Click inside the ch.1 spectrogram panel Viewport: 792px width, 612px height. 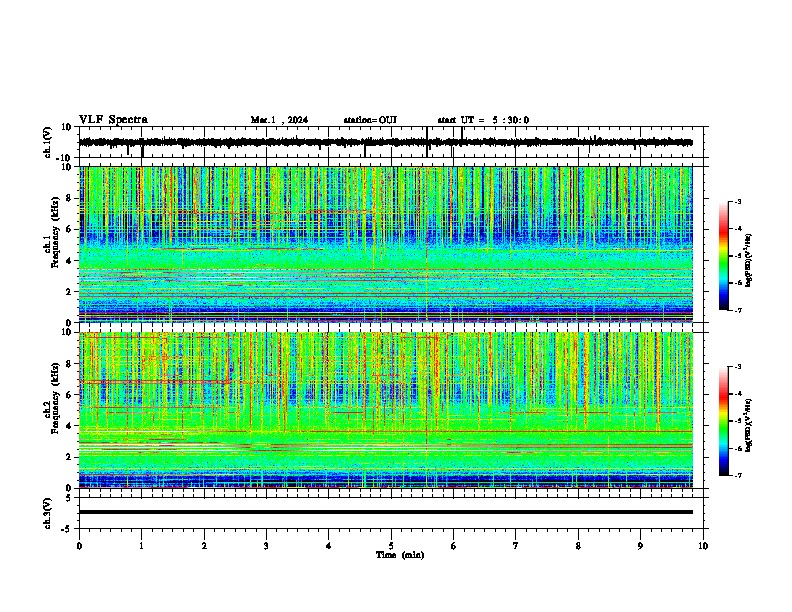[385, 244]
